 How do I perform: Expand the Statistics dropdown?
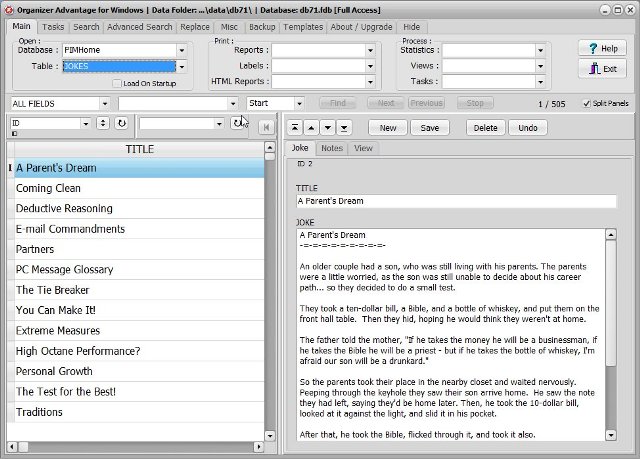pyautogui.click(x=540, y=51)
